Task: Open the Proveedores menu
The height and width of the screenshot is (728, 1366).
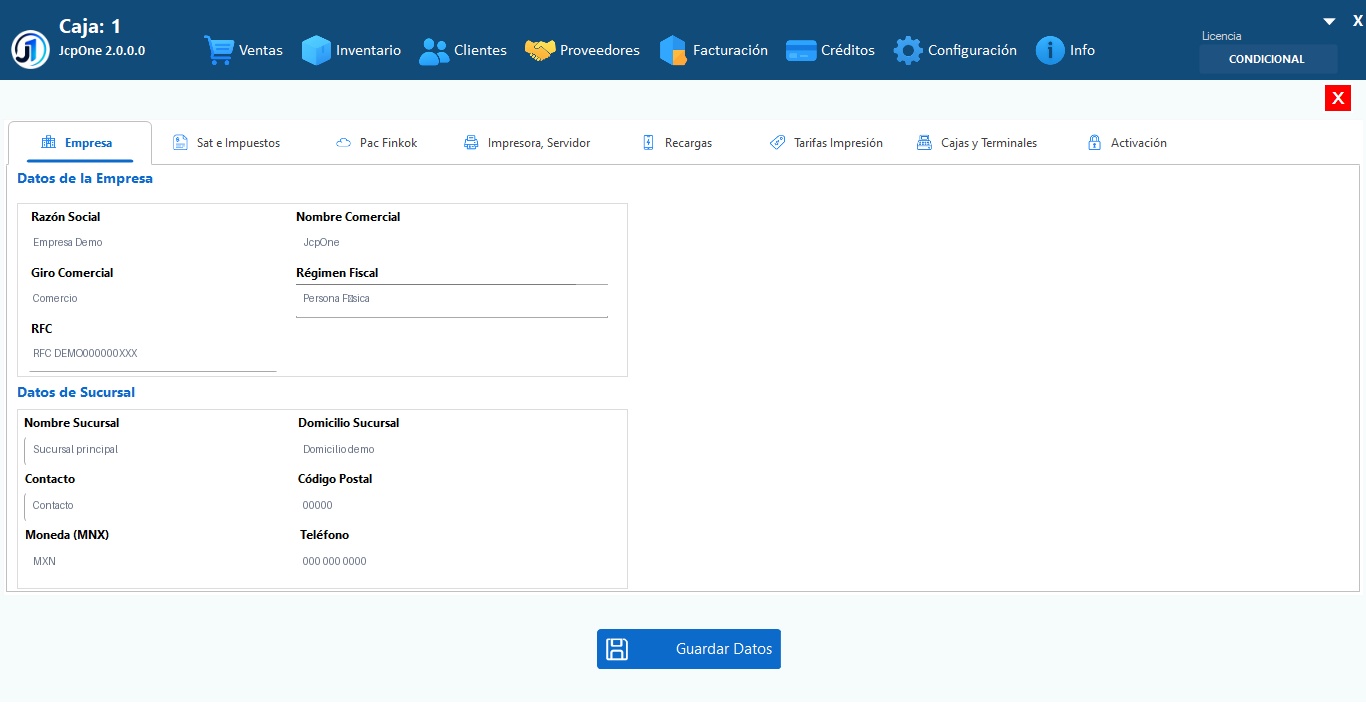Action: coord(582,50)
